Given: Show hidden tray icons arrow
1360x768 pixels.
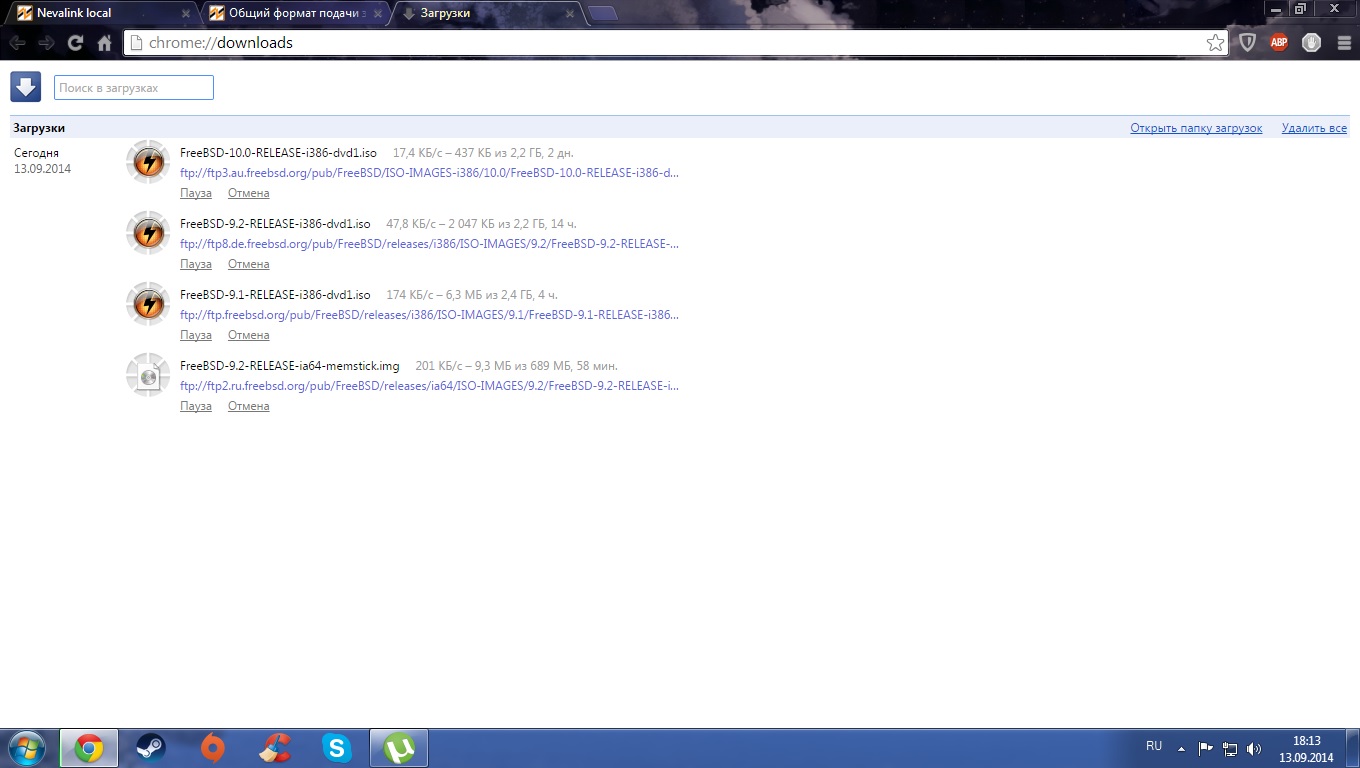Looking at the screenshot, I should (1182, 748).
